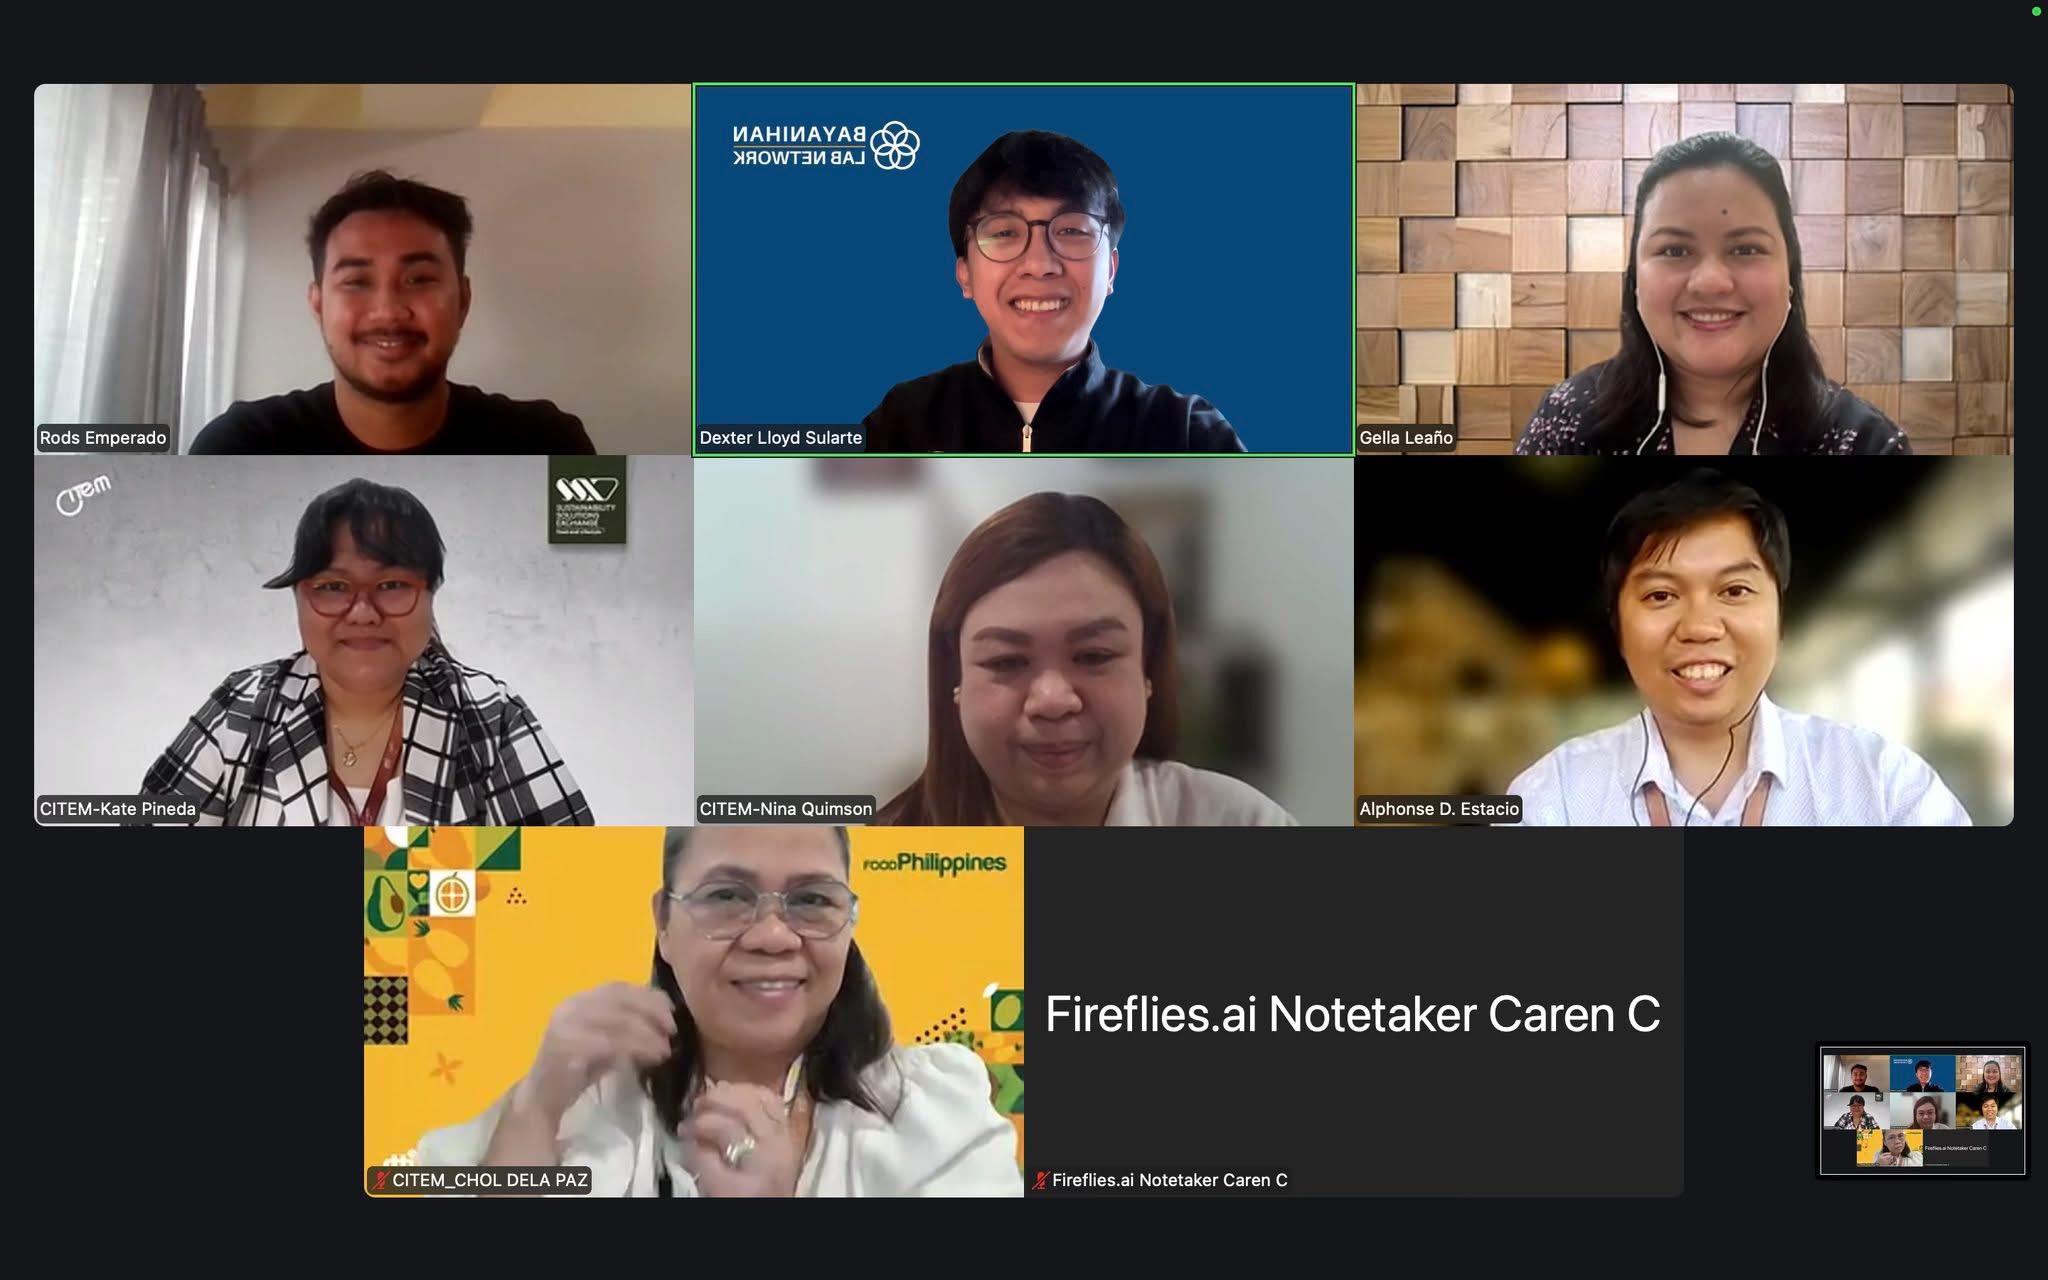Viewport: 2048px width, 1280px height.
Task: Click the FoodPhilippines logo in Chol's video
Action: (x=934, y=863)
